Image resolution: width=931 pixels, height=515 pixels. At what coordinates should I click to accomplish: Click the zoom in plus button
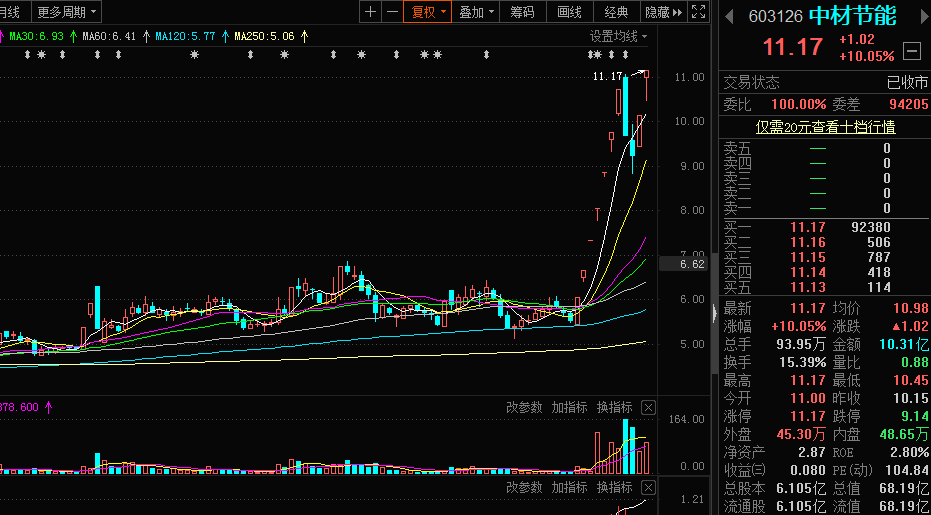click(x=371, y=12)
